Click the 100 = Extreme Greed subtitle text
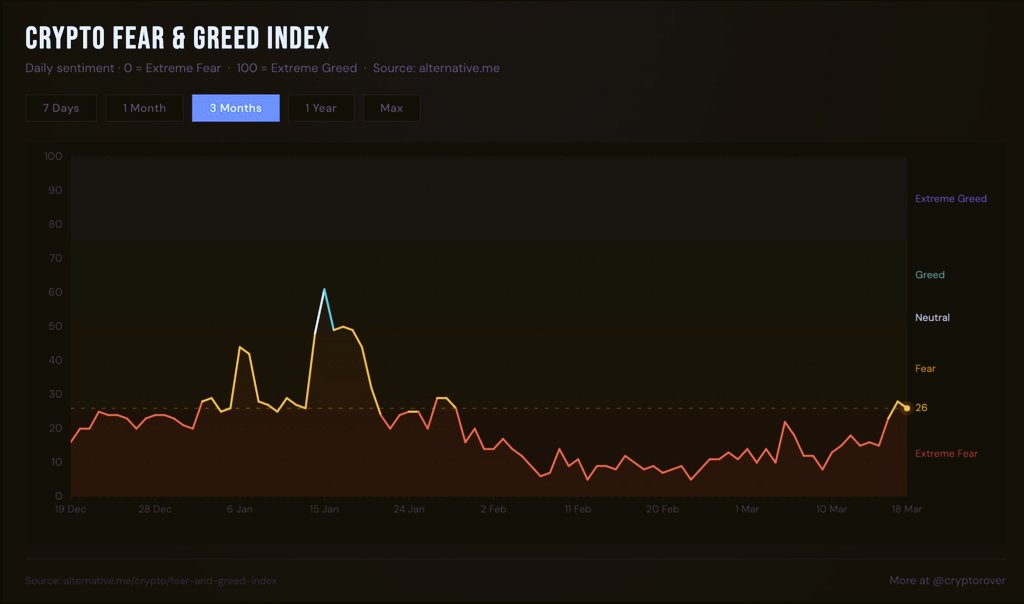This screenshot has height=604, width=1024. [297, 68]
